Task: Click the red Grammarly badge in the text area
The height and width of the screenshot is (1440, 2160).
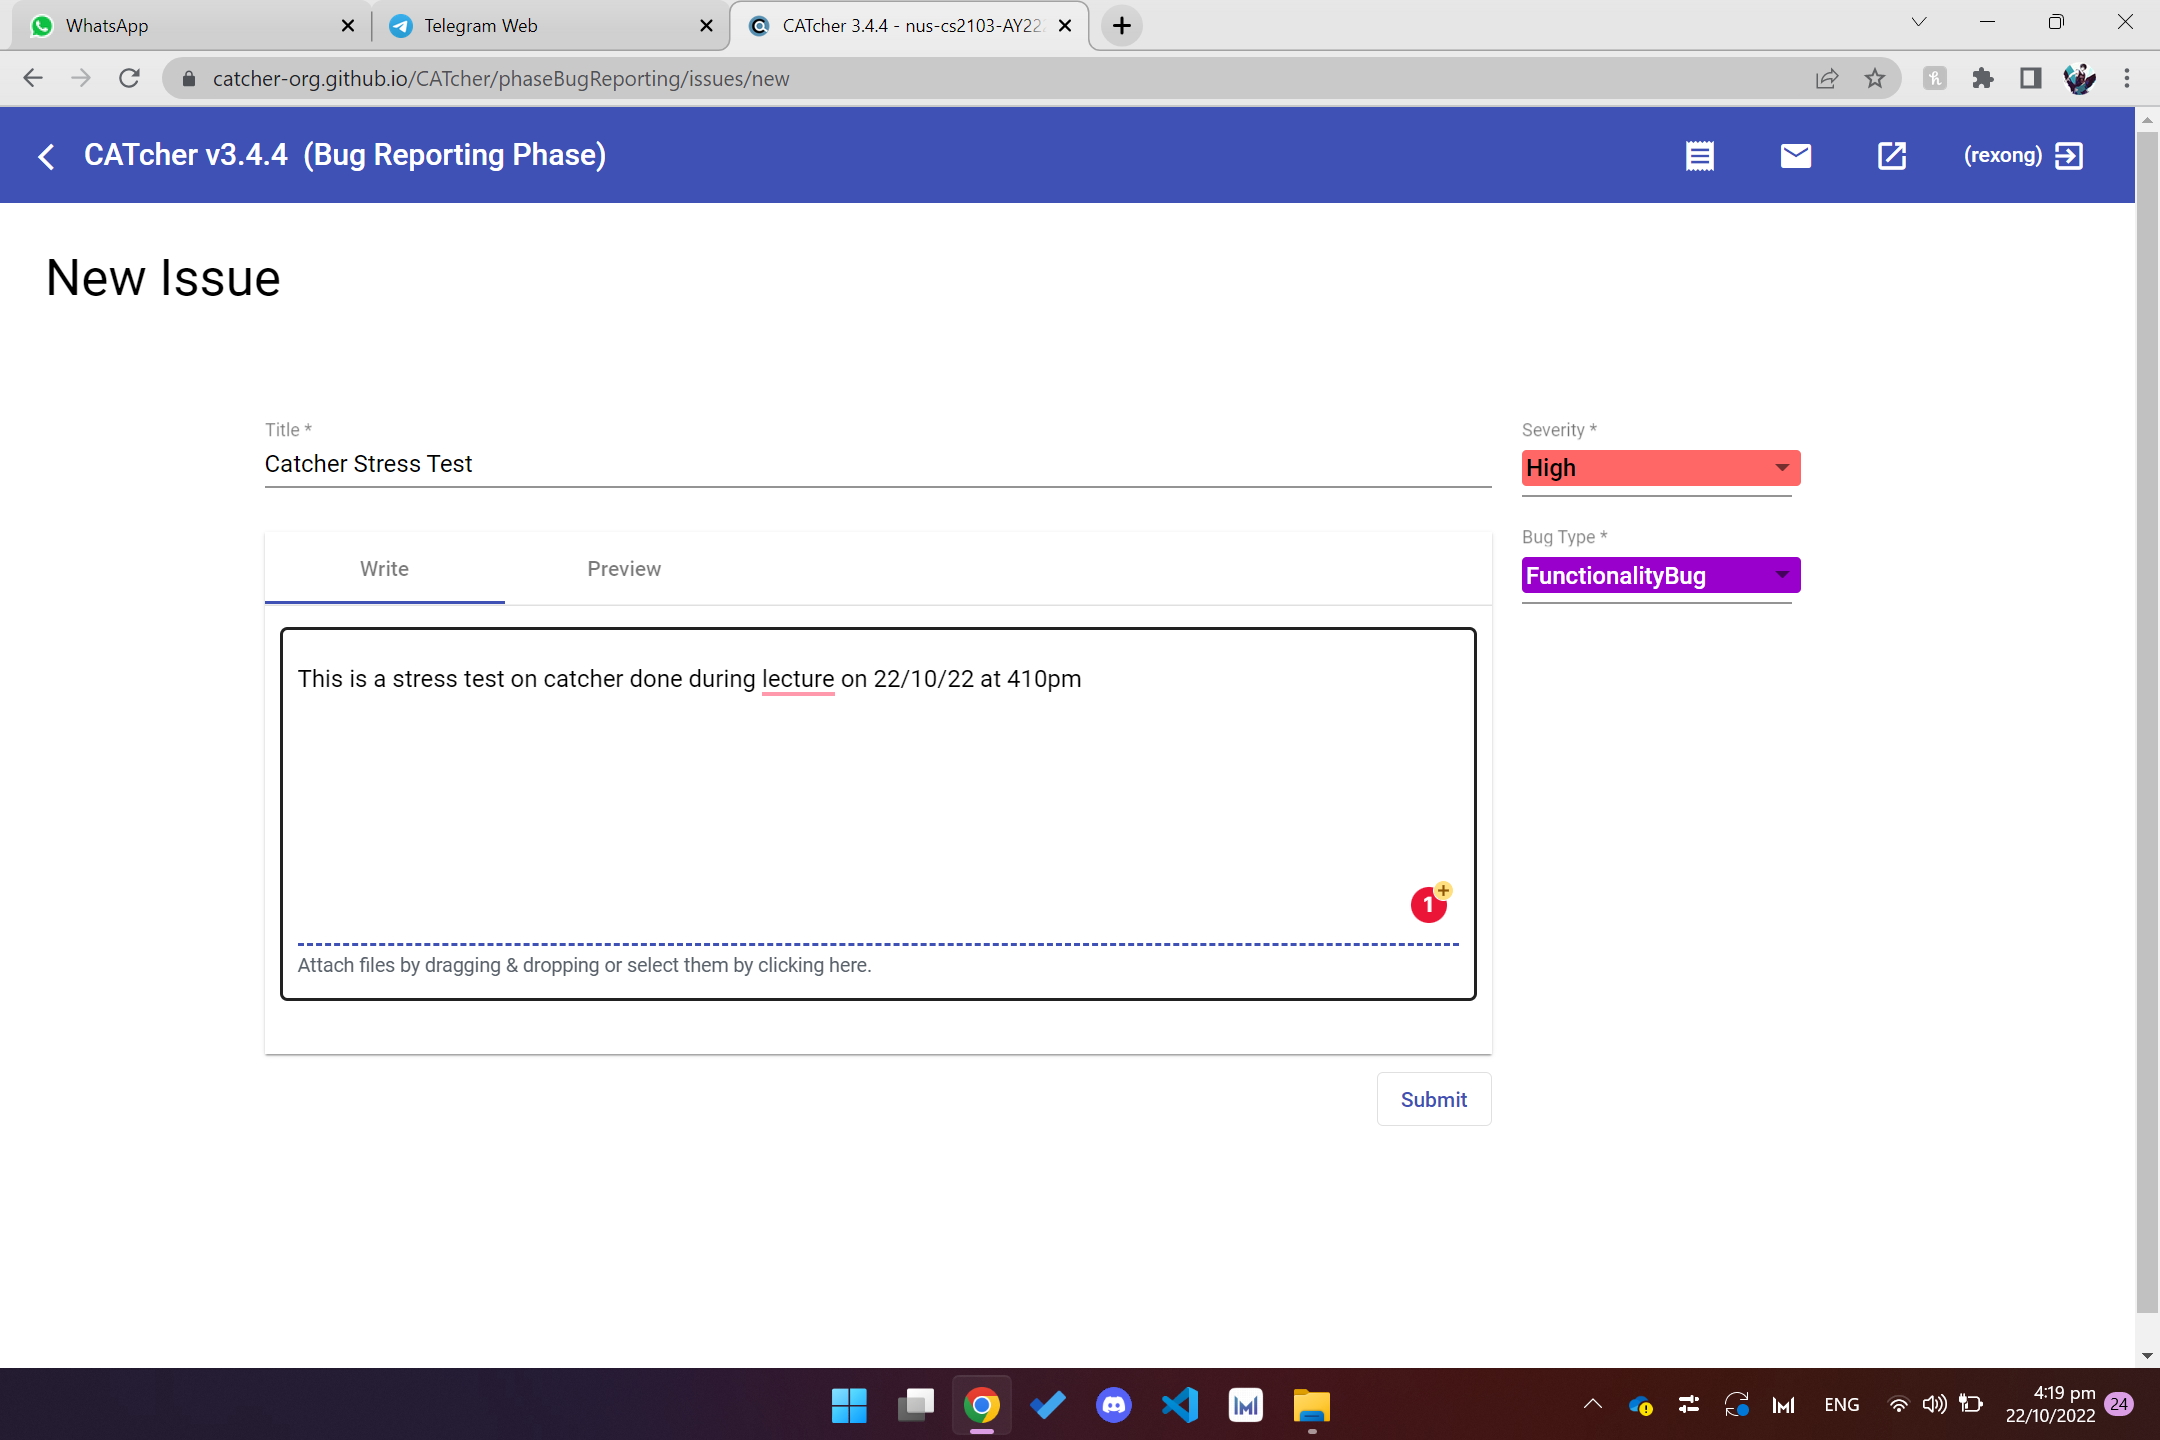Action: coord(1428,905)
